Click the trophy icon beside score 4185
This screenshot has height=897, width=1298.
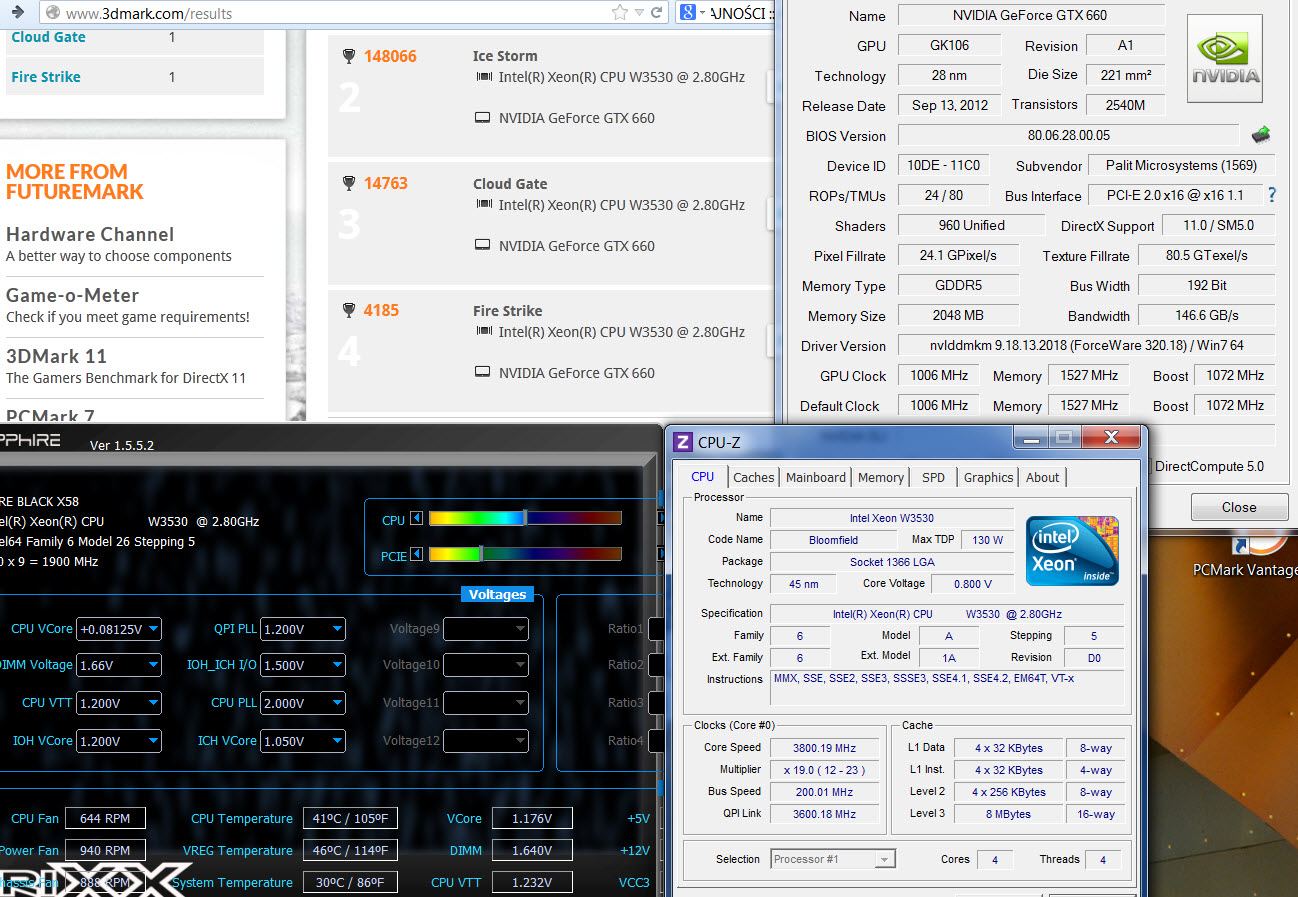pyautogui.click(x=349, y=310)
